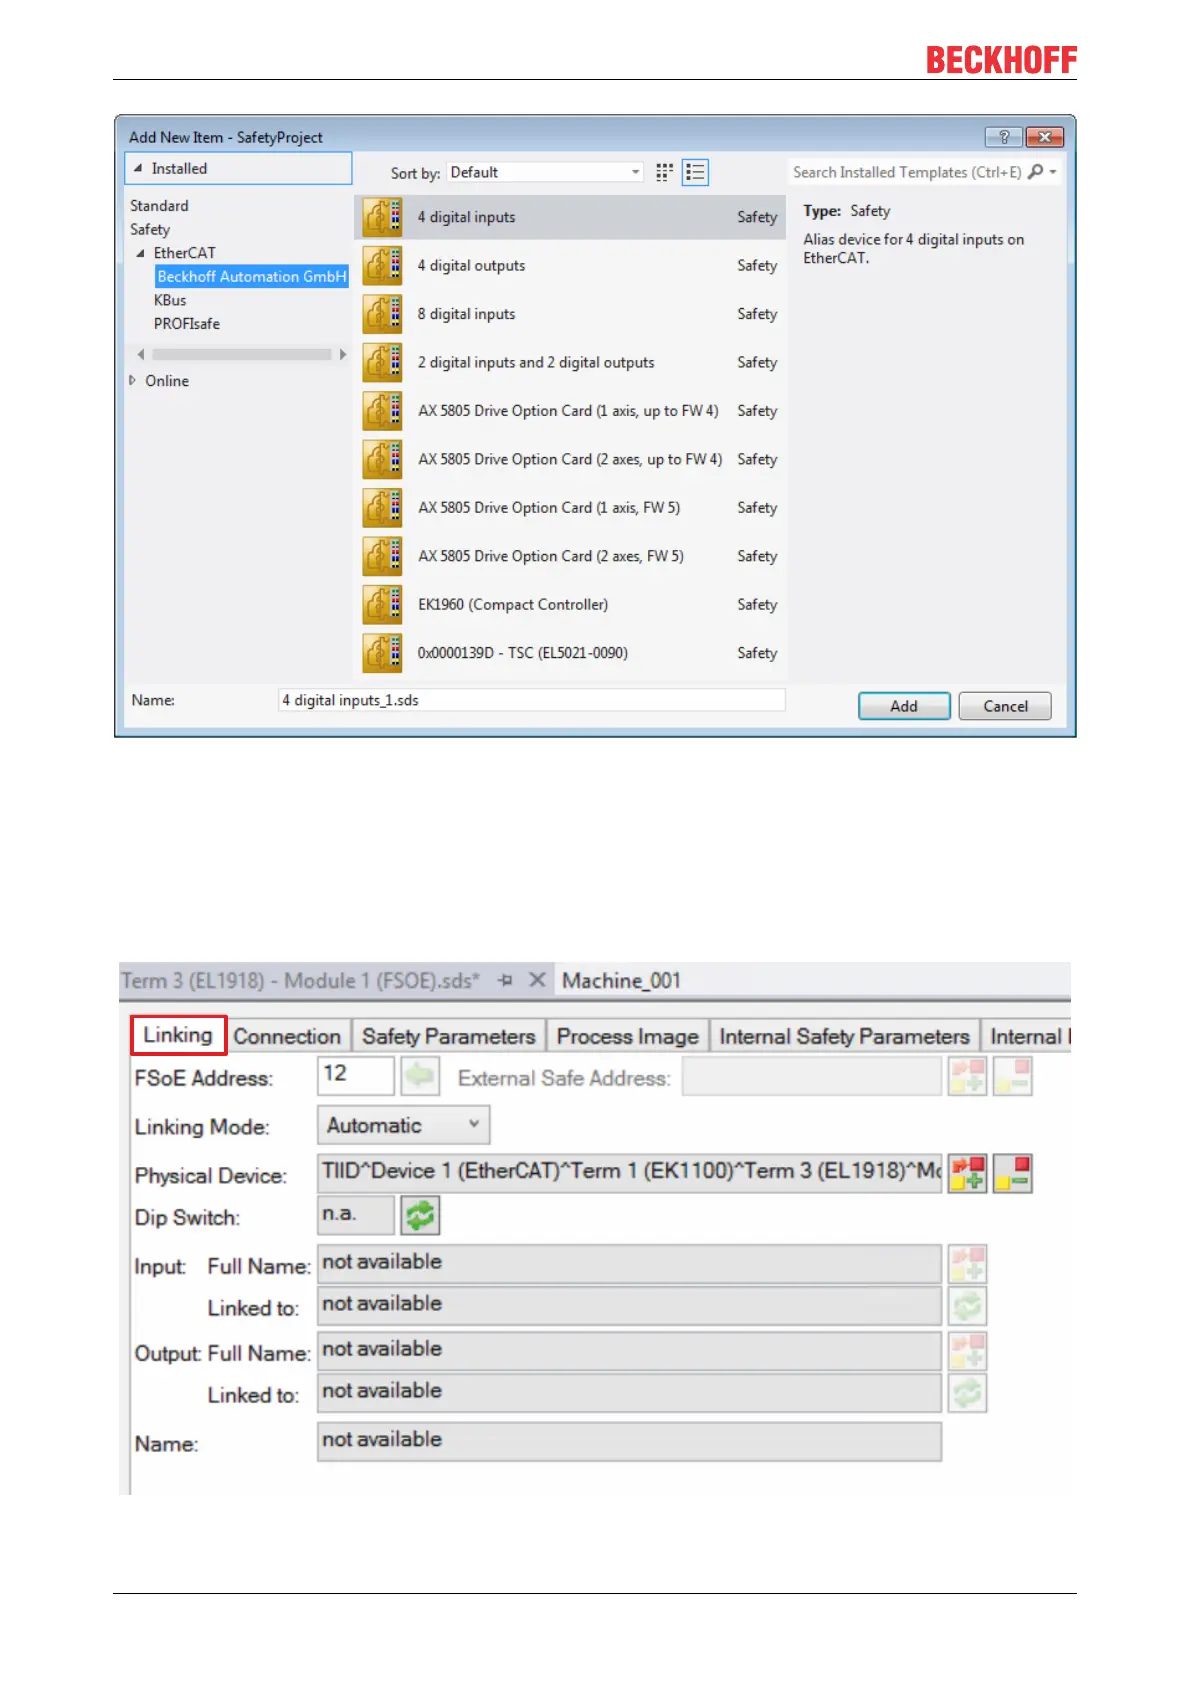This screenshot has height=1684, width=1191.
Task: Click the Name field with 4 digital inputs_1.sds
Action: coord(531,700)
